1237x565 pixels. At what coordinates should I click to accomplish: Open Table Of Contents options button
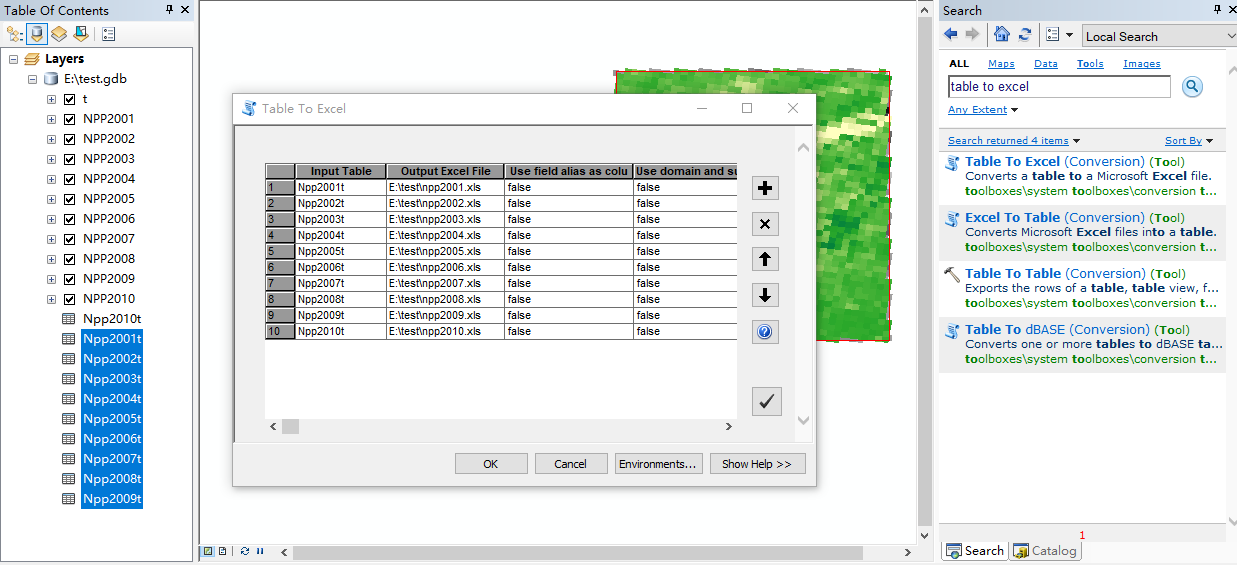point(109,34)
